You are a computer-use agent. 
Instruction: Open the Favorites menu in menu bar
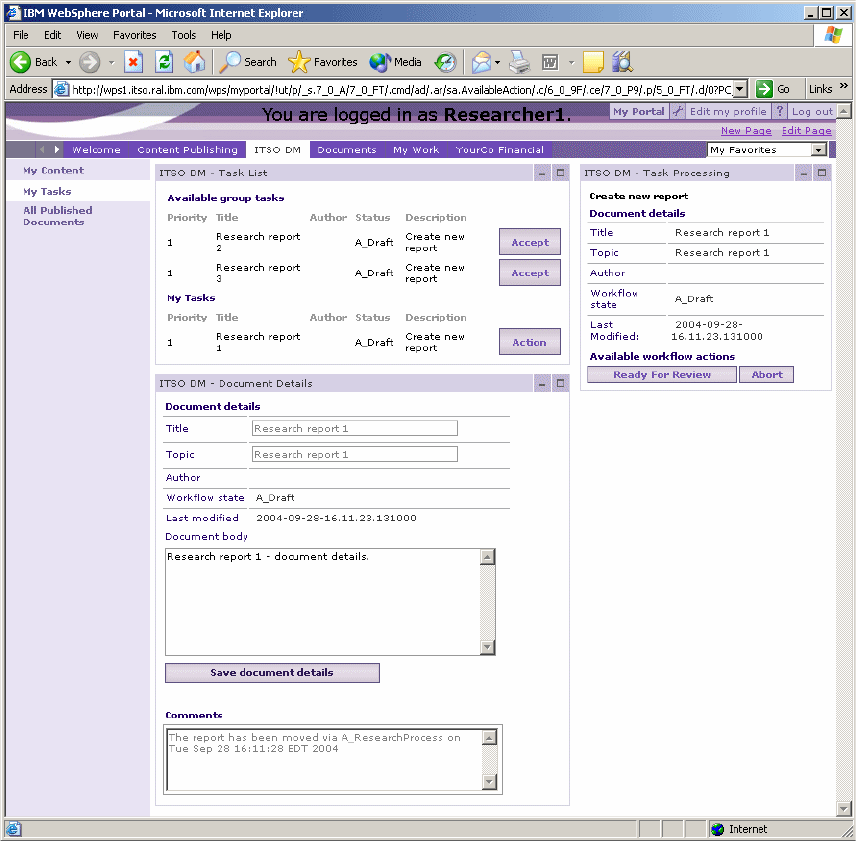click(x=134, y=35)
